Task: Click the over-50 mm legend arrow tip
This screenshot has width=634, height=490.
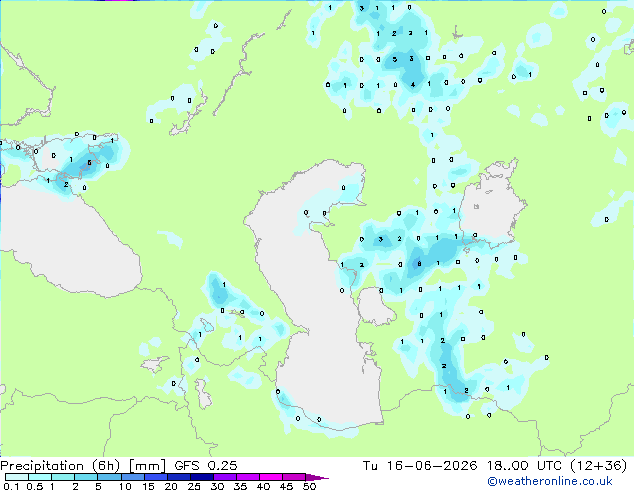Action: [x=317, y=477]
